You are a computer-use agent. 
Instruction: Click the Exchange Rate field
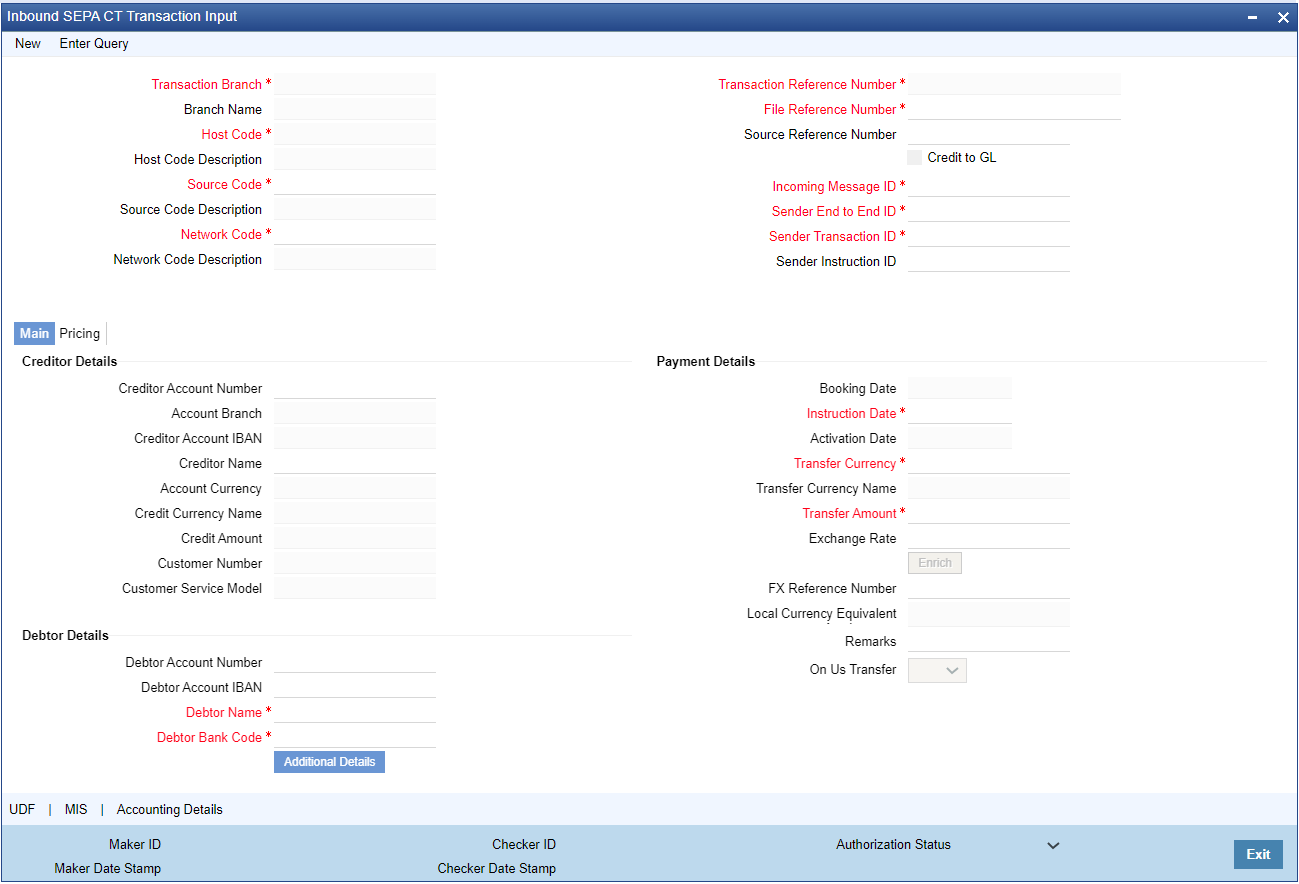pos(989,538)
